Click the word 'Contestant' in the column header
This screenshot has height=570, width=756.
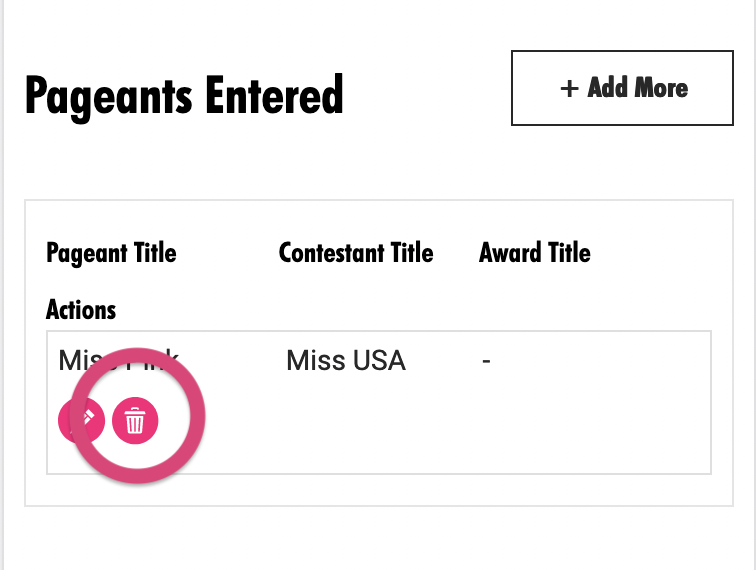pyautogui.click(x=331, y=253)
